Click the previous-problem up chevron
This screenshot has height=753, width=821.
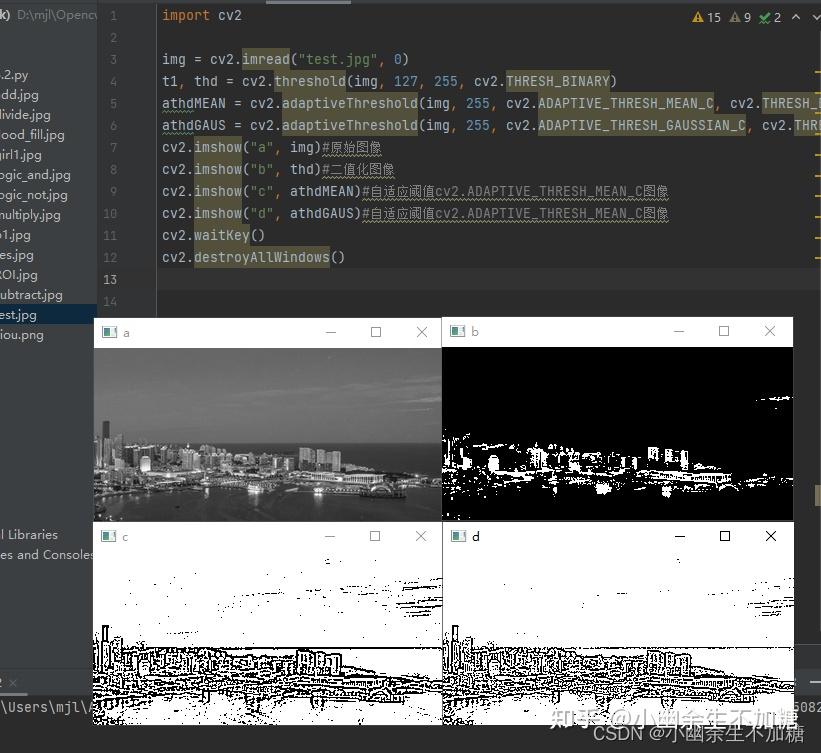point(797,17)
